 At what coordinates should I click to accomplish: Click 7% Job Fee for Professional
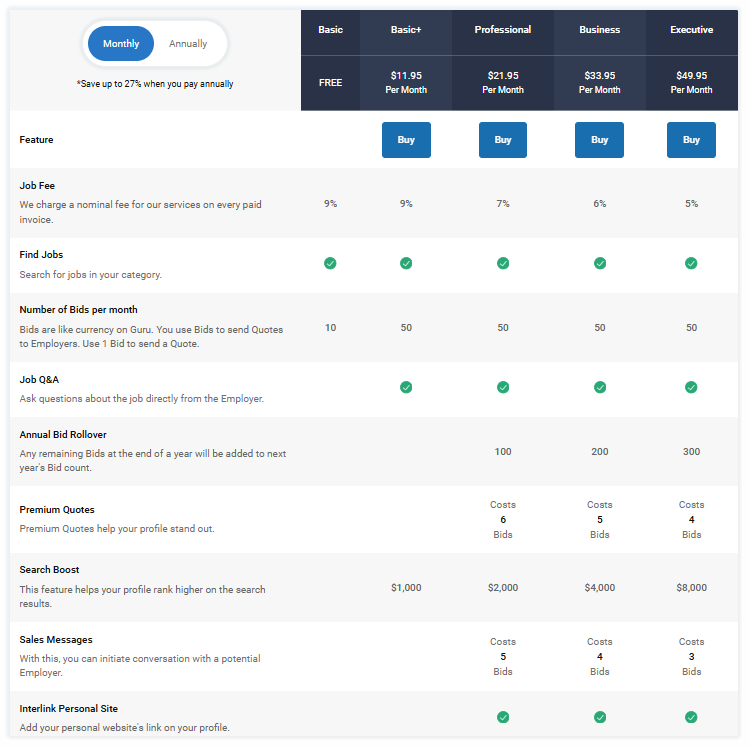[503, 204]
